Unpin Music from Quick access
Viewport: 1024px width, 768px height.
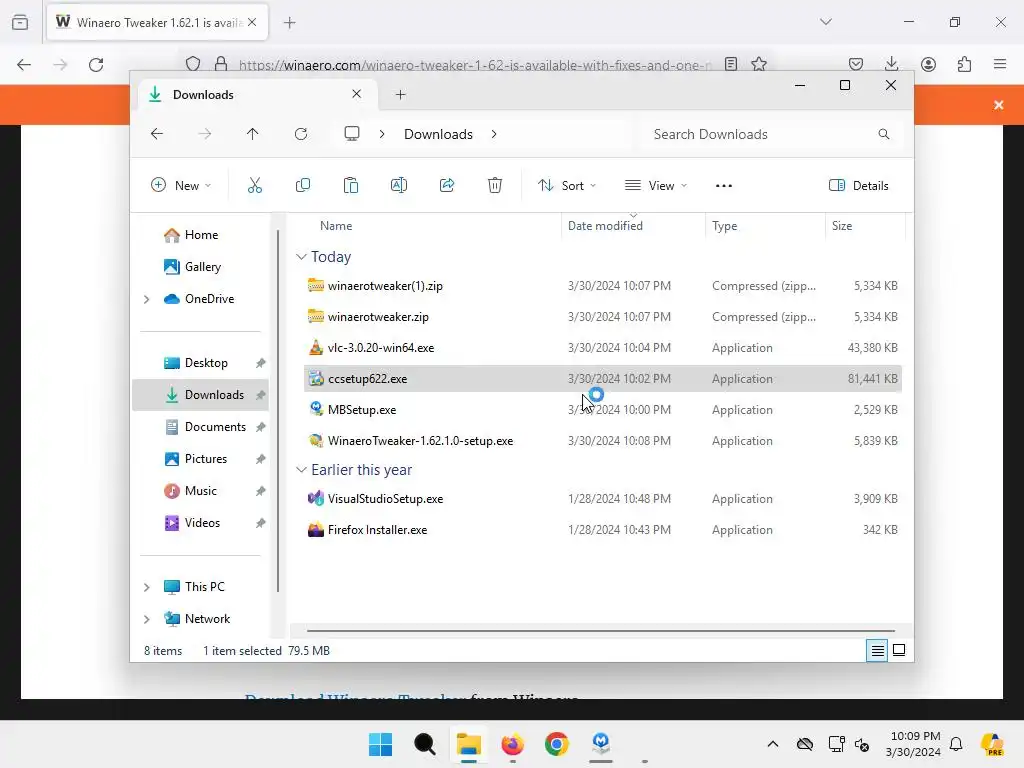pos(261,491)
